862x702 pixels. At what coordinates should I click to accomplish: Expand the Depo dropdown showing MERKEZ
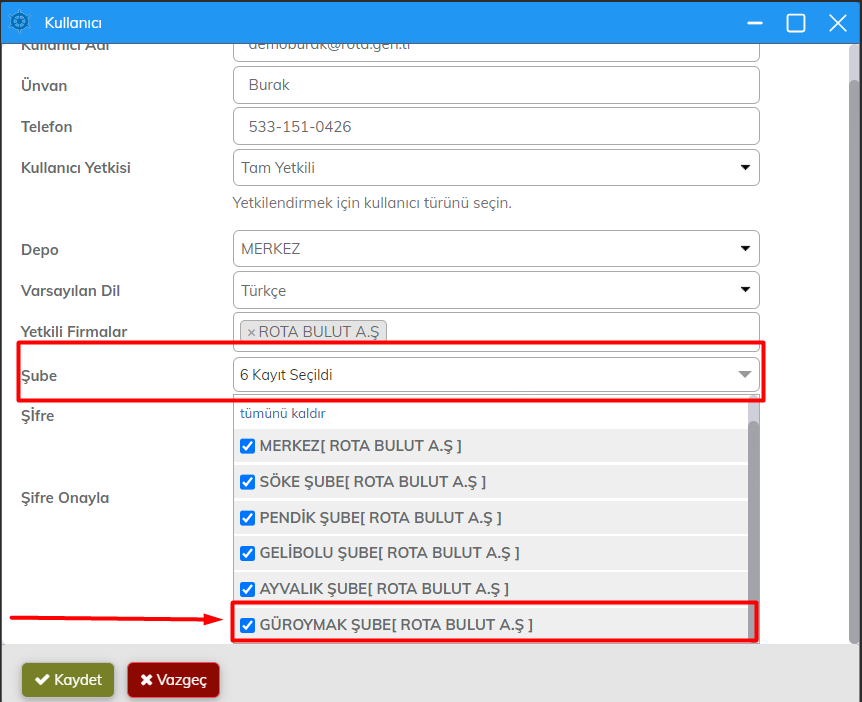click(x=495, y=249)
